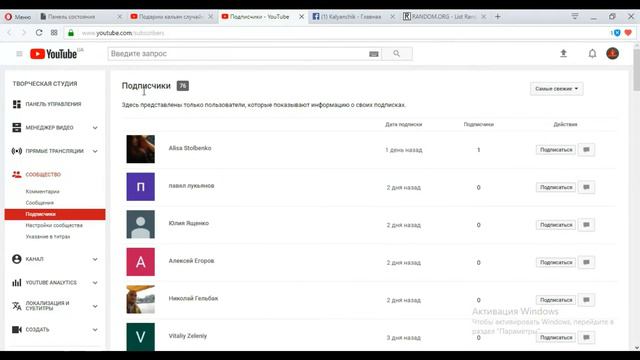Go back with the browser back arrow
Viewport: 640px width, 360px height.
point(9,33)
